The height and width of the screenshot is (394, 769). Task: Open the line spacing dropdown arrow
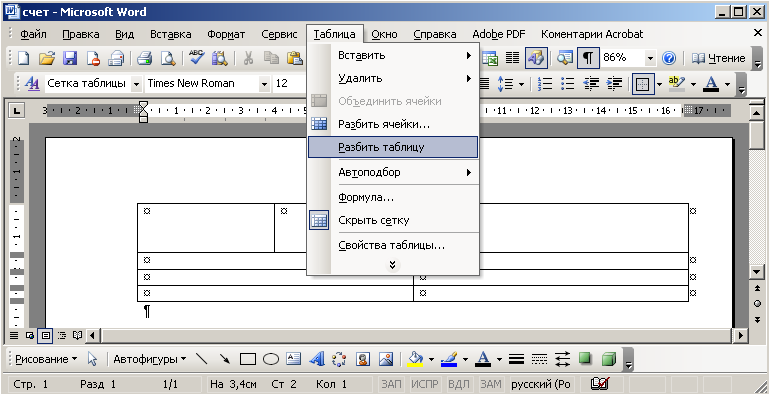click(x=520, y=84)
